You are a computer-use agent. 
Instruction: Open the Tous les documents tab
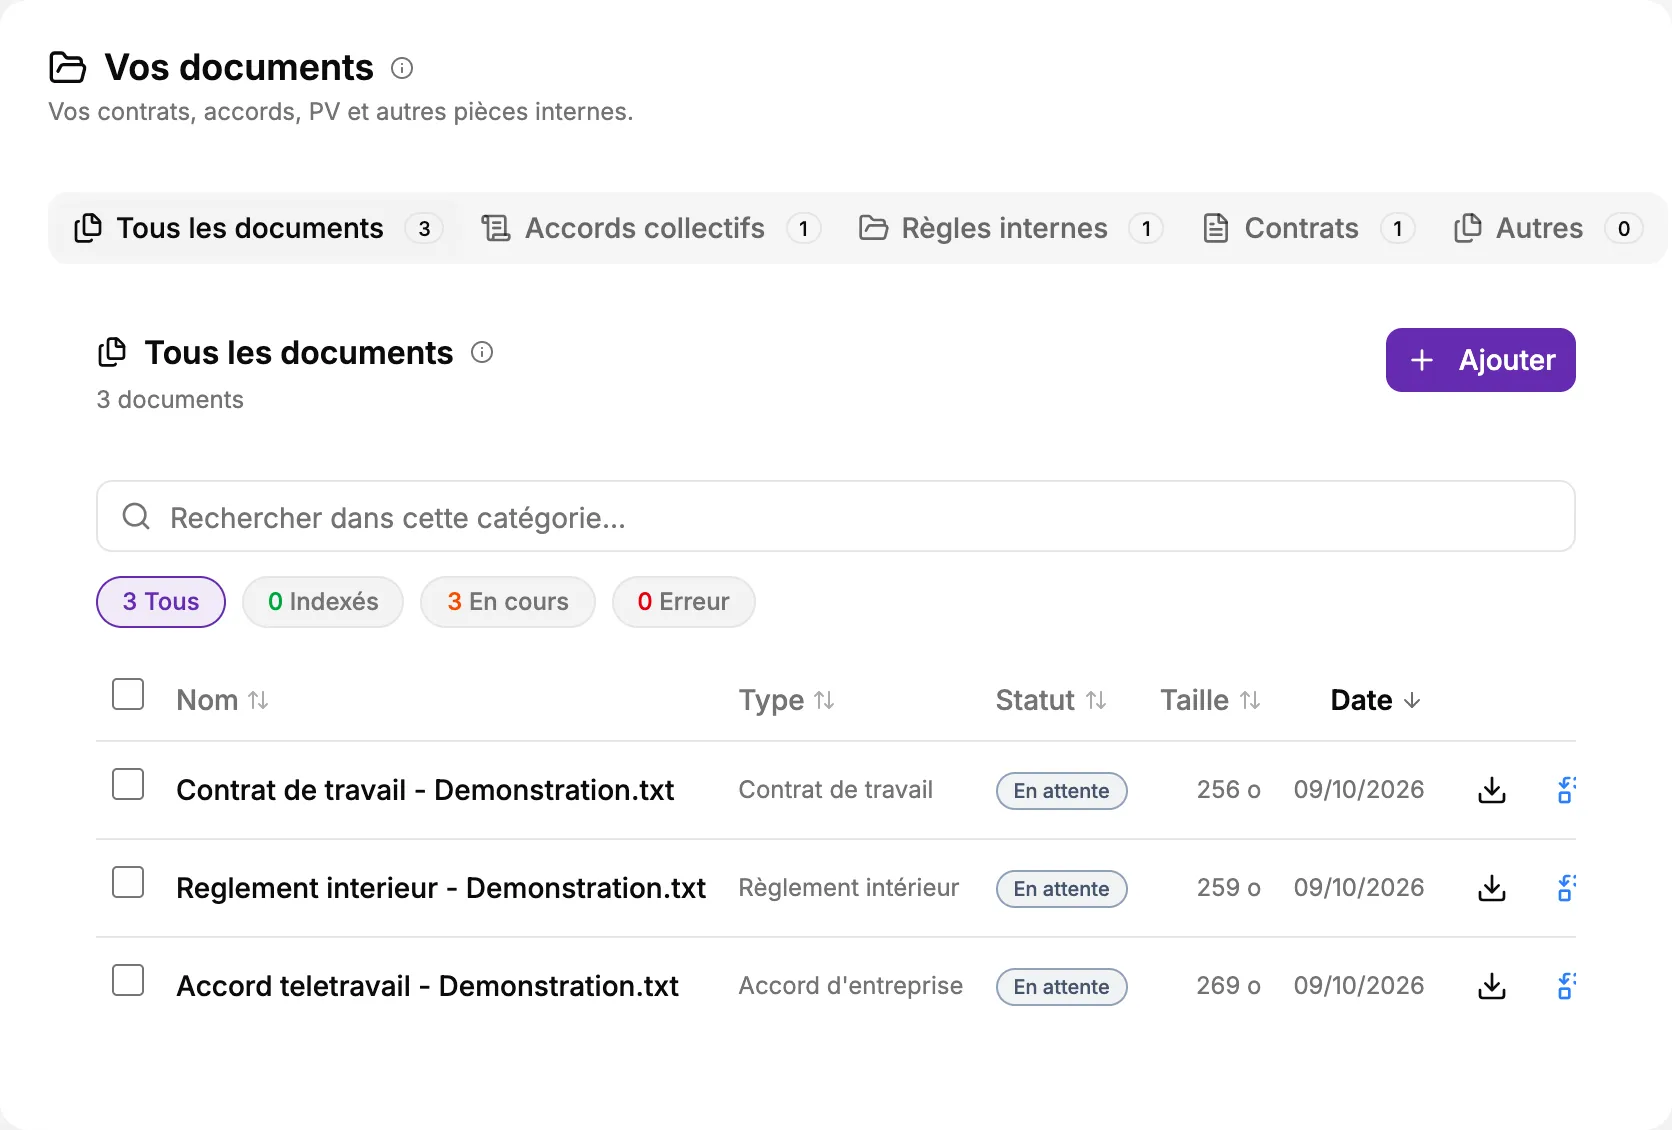coord(258,228)
